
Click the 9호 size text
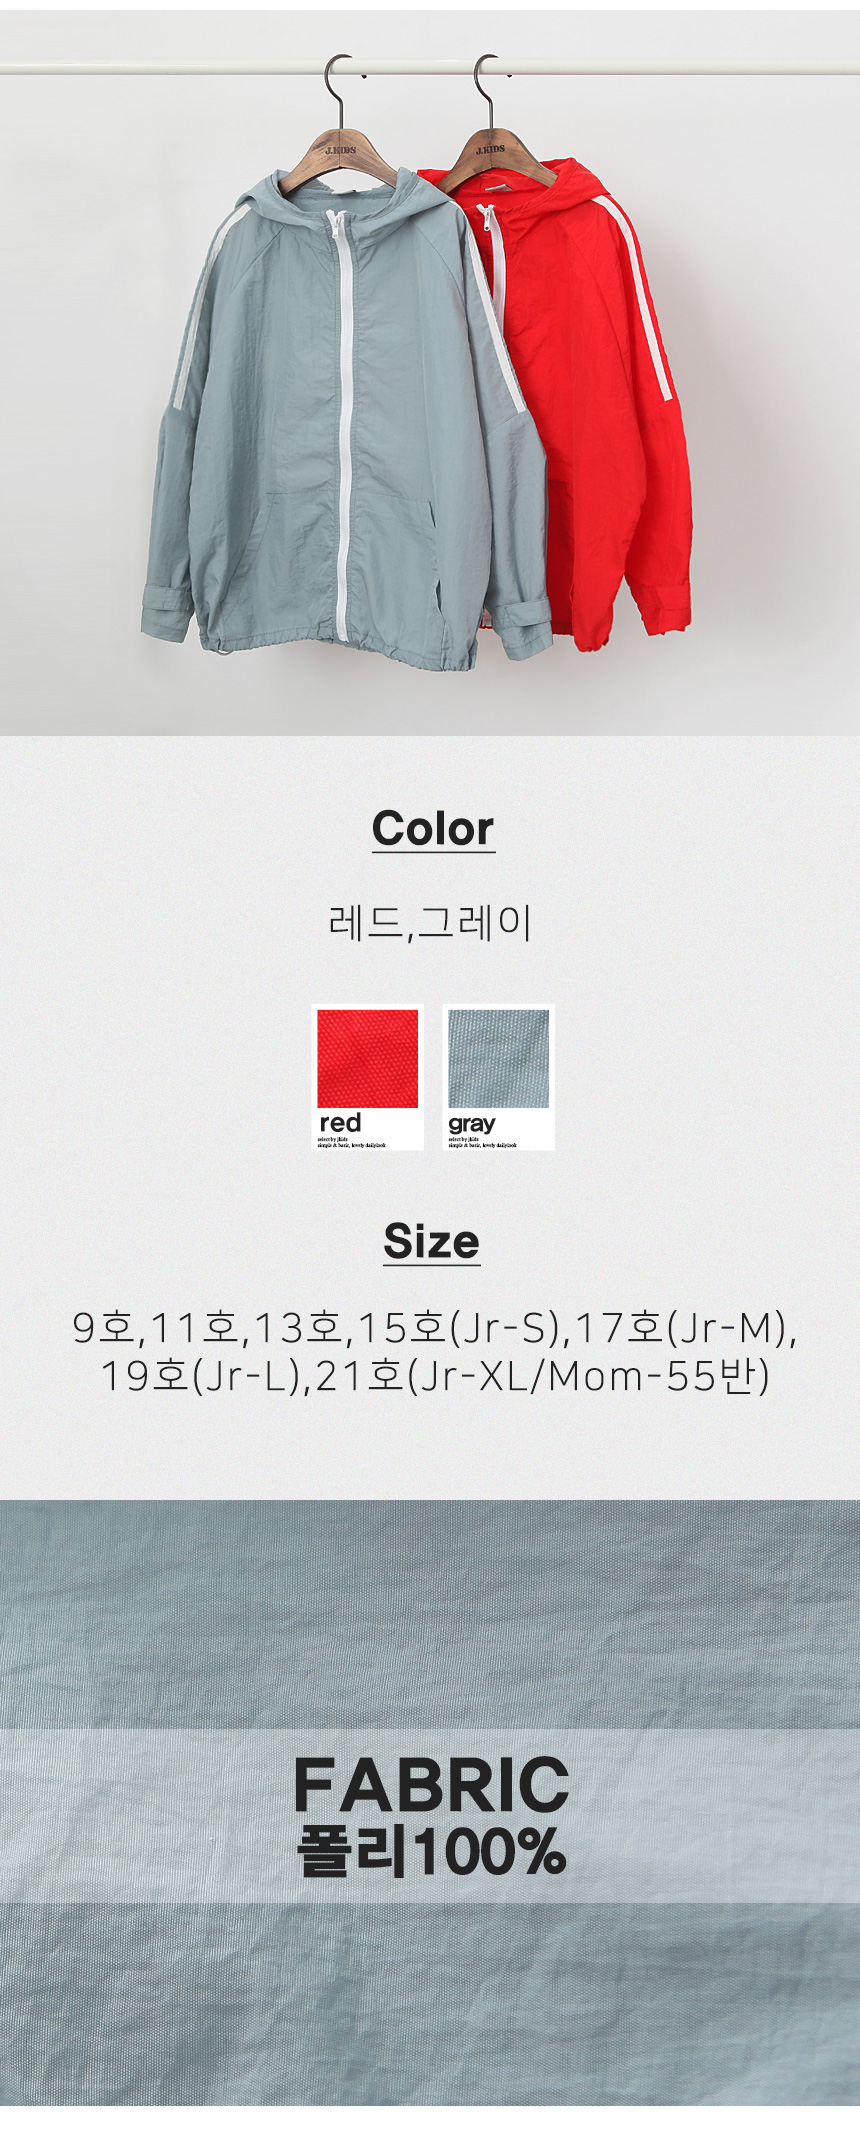pyautogui.click(x=104, y=1327)
